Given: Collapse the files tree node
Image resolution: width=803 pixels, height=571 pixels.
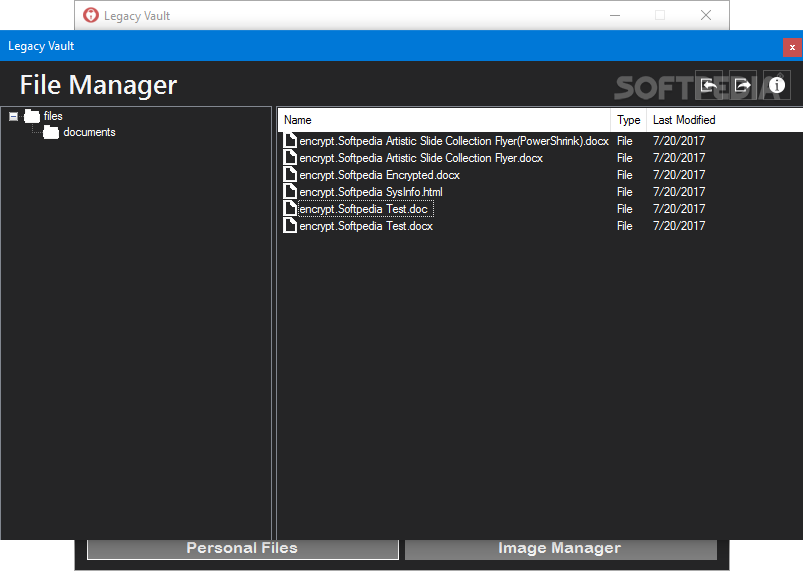Looking at the screenshot, I should pyautogui.click(x=14, y=117).
